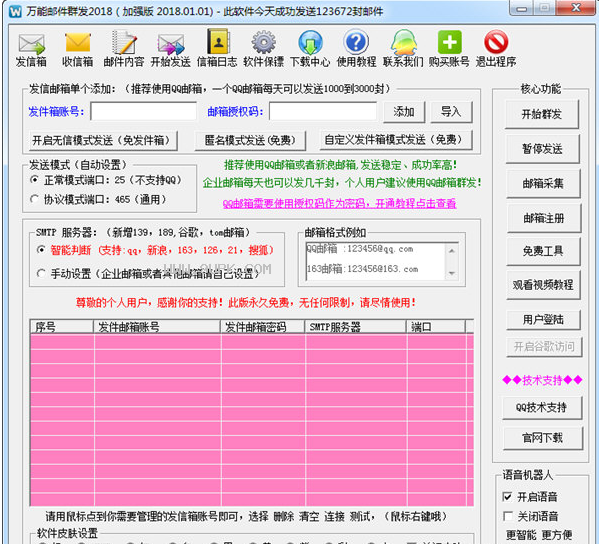Open the 信箱日志 mailbox log icon
Image resolution: width=599 pixels, height=544 pixels.
pyautogui.click(x=217, y=48)
